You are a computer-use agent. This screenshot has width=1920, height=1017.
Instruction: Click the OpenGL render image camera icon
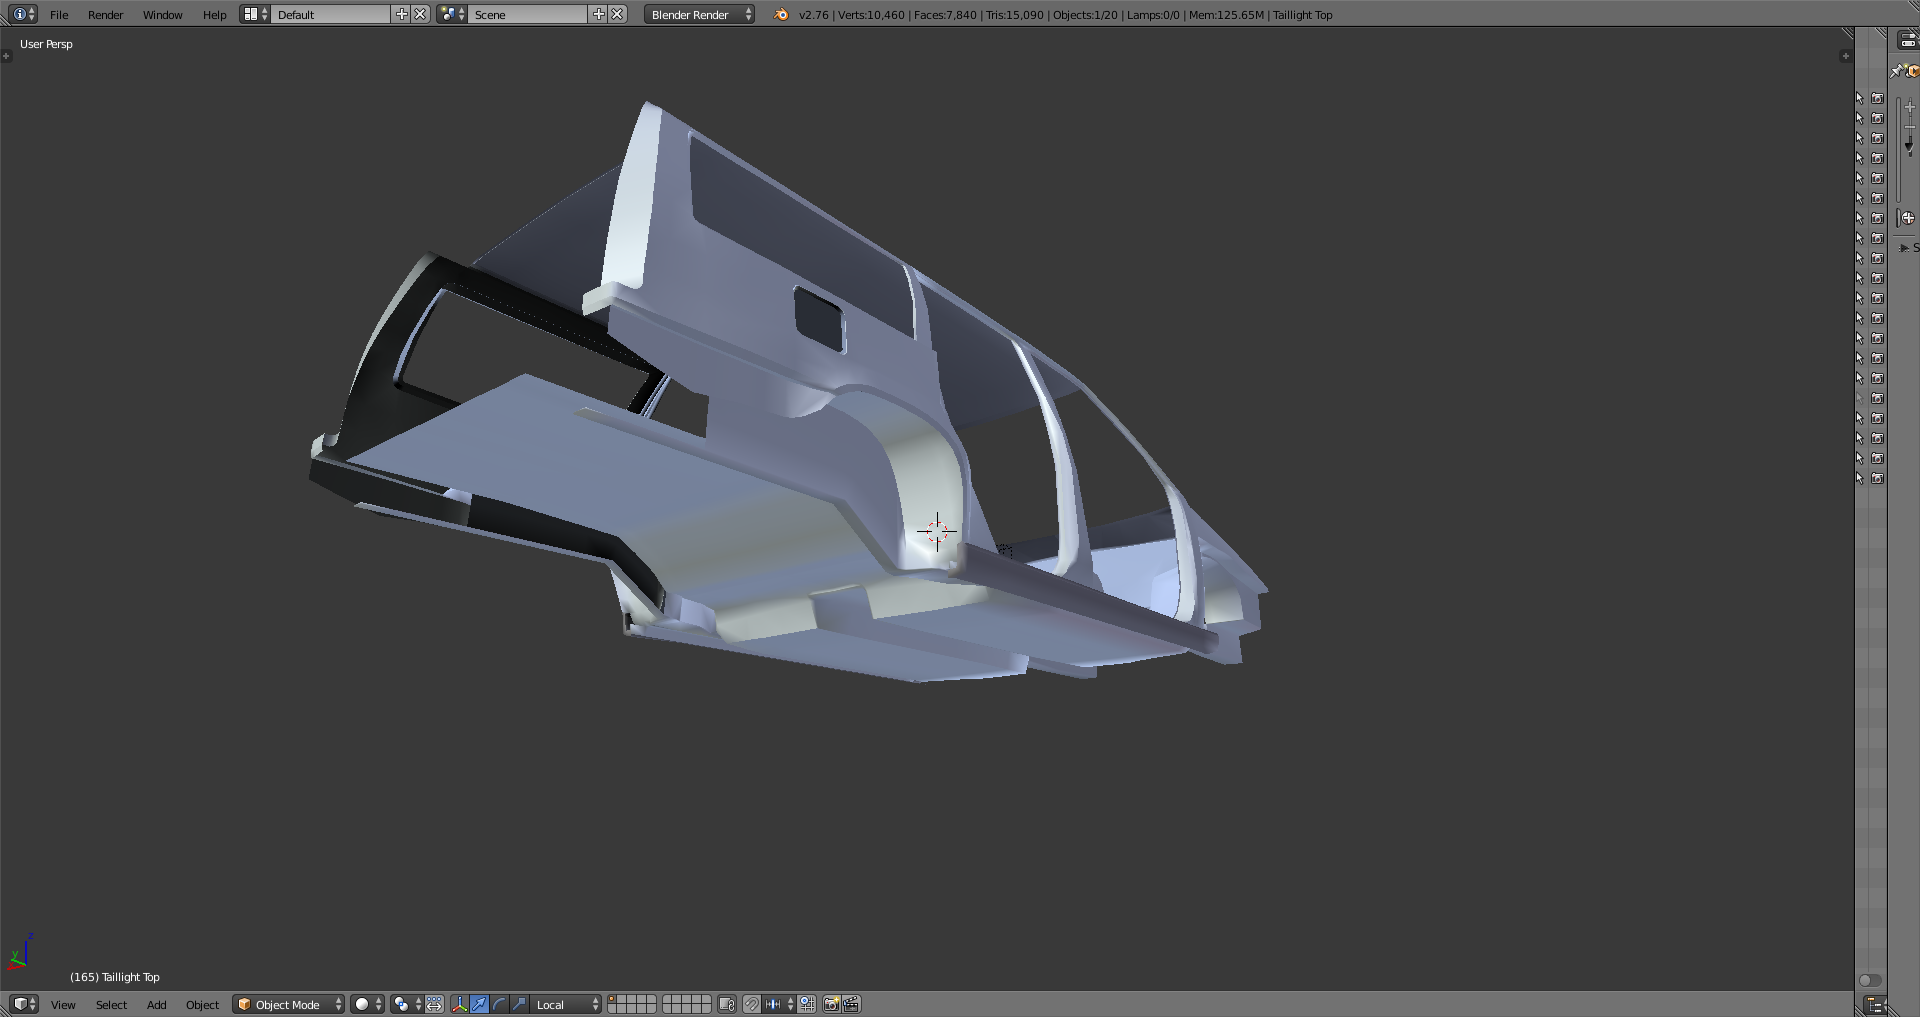tap(831, 1004)
